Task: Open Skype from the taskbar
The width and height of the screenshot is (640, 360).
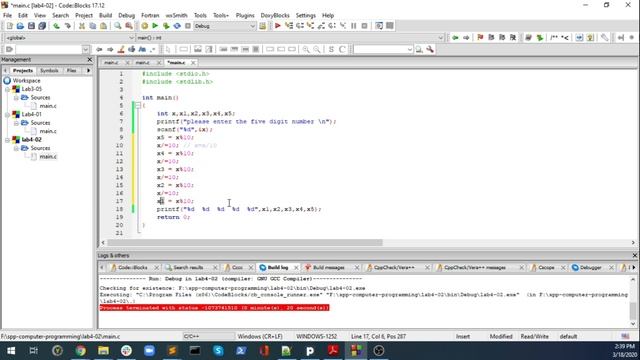Action: 218,351
